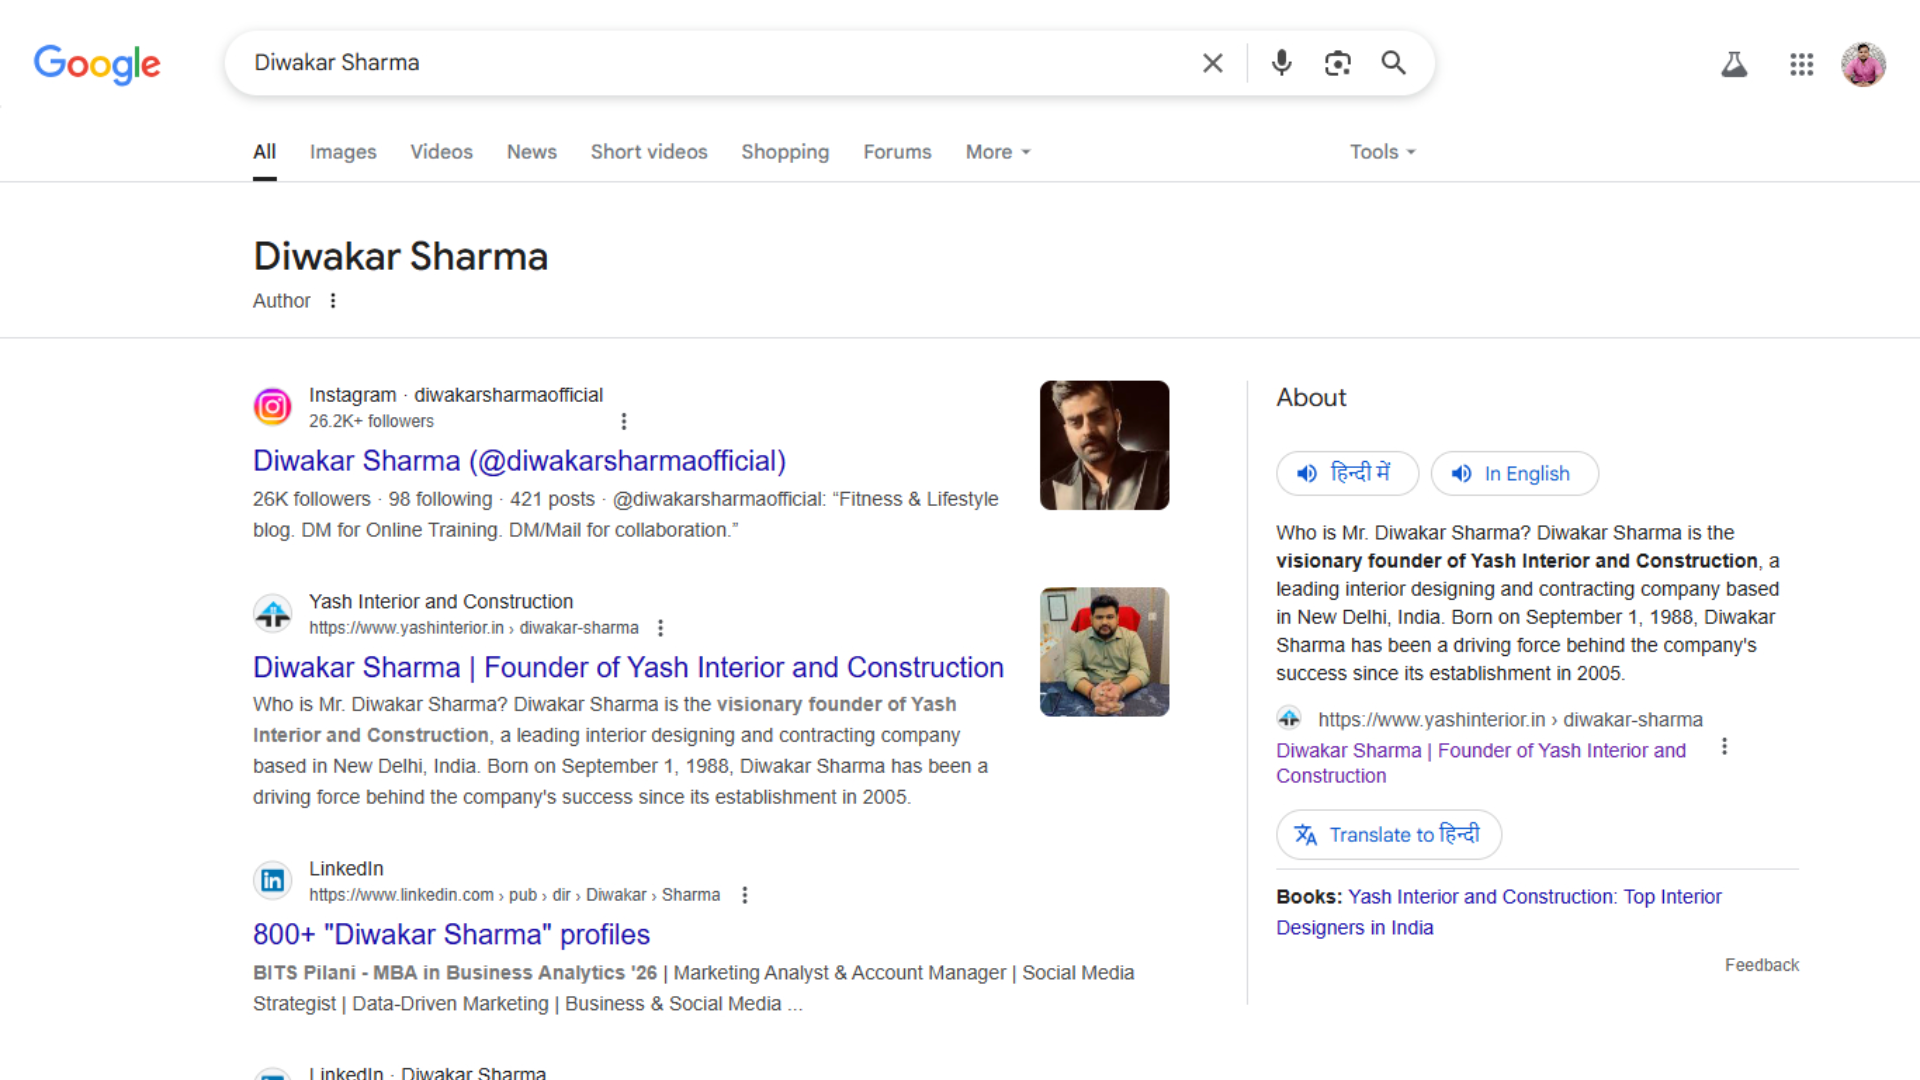Click into the search text field
This screenshot has width=1920, height=1080.
pyautogui.click(x=700, y=63)
